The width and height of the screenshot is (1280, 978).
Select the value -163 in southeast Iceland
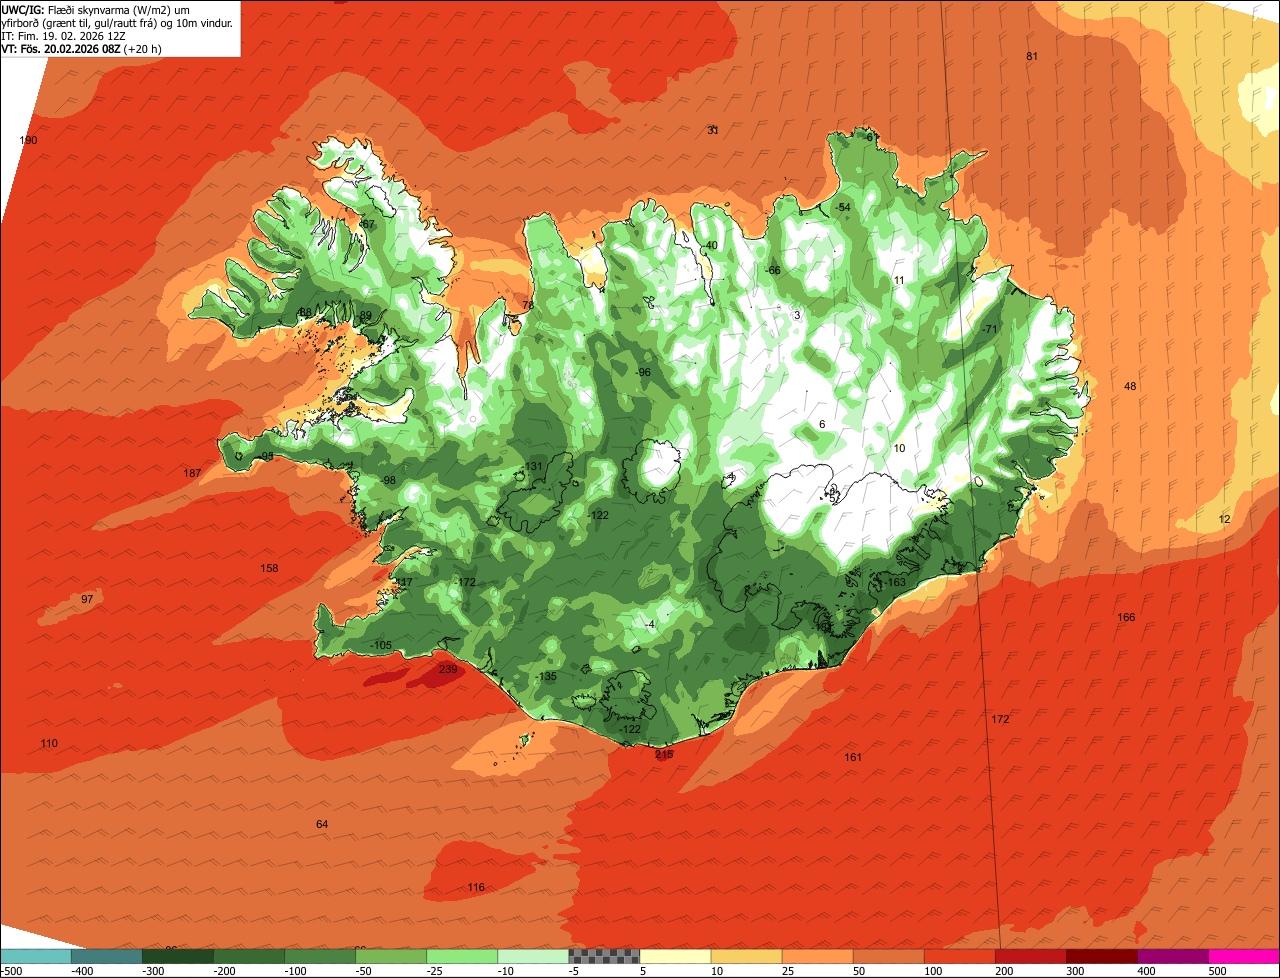pos(894,582)
